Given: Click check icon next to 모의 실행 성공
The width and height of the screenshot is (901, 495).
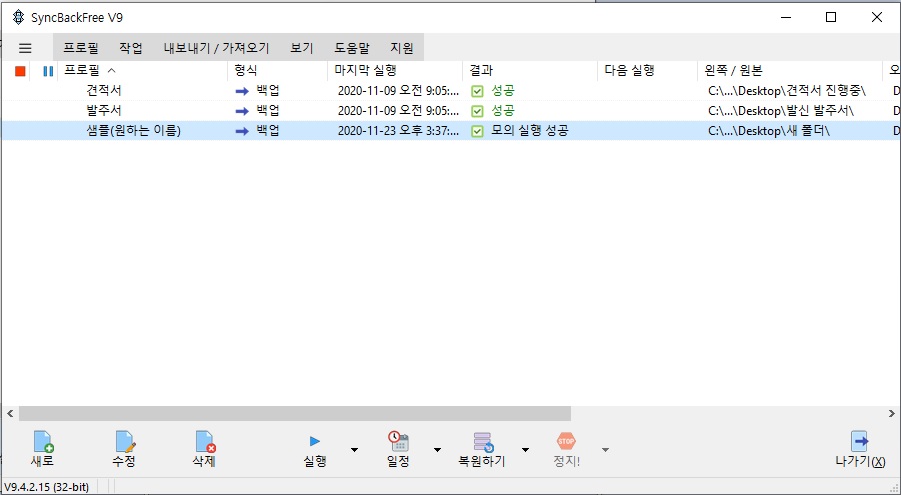Looking at the screenshot, I should pyautogui.click(x=477, y=131).
